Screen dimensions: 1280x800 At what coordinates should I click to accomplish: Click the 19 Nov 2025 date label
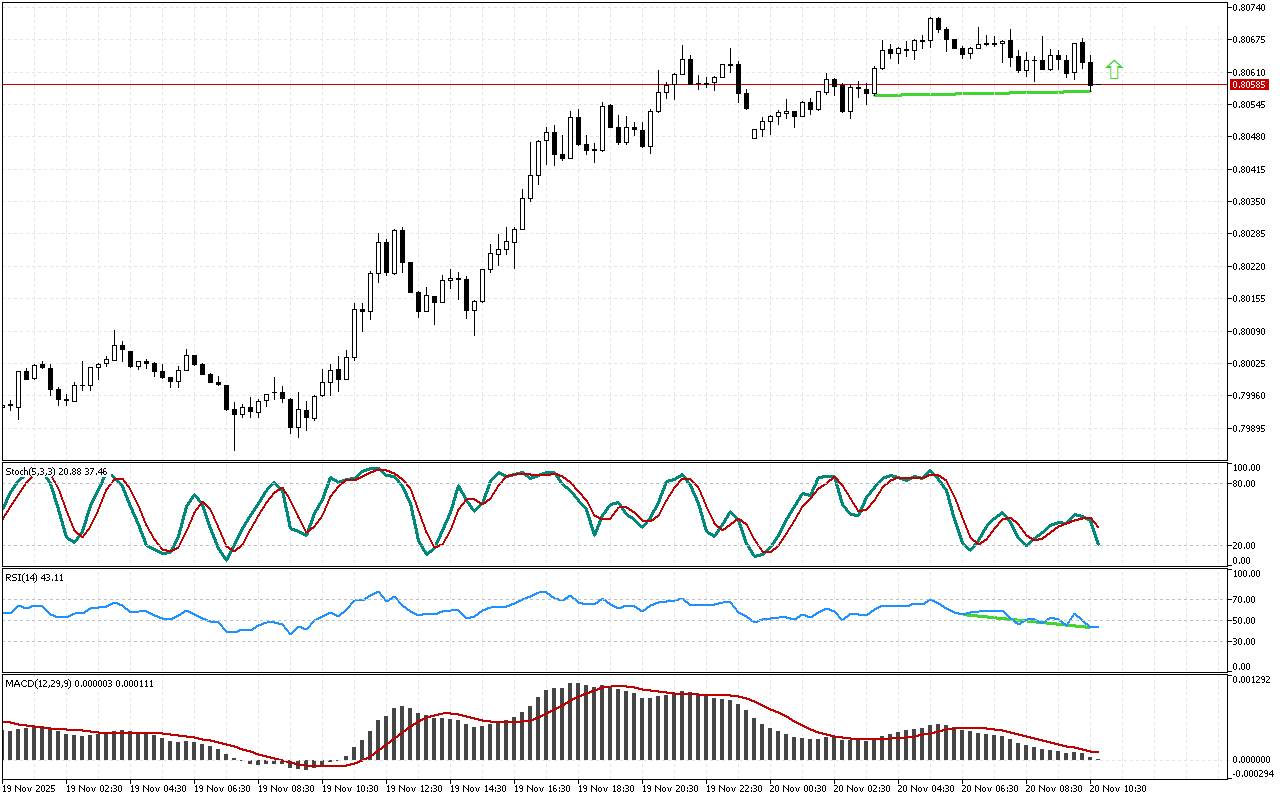[30, 788]
